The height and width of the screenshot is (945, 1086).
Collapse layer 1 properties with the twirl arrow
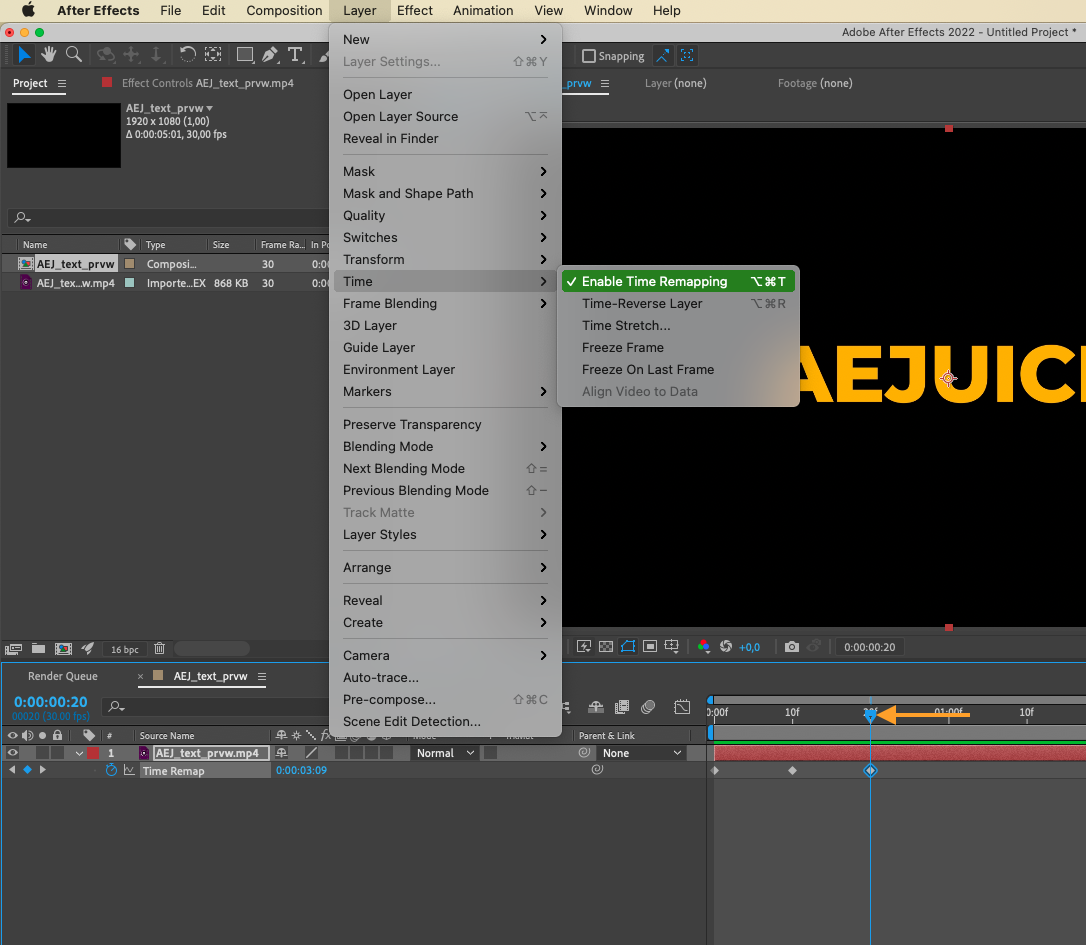(x=79, y=753)
